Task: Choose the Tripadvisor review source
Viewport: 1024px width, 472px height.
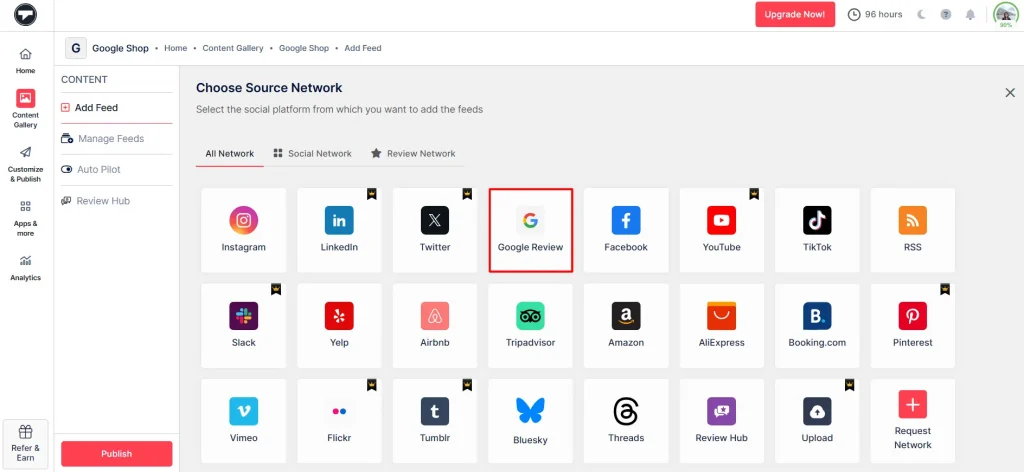Action: click(x=530, y=325)
